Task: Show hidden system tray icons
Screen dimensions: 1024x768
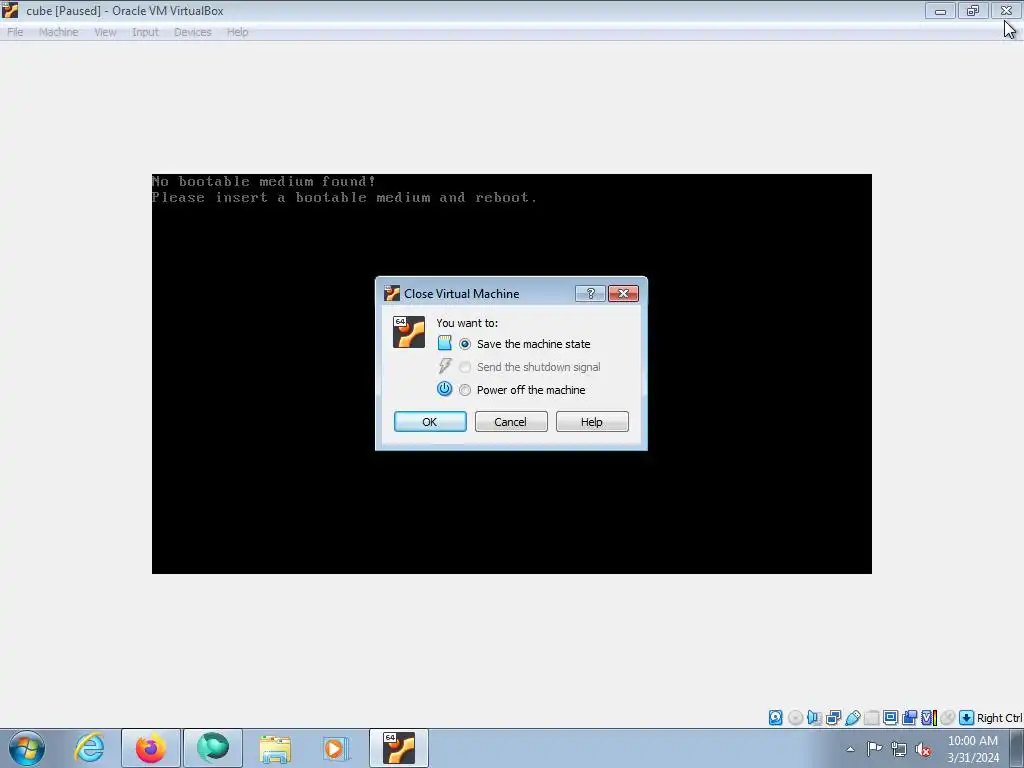Action: (850, 749)
